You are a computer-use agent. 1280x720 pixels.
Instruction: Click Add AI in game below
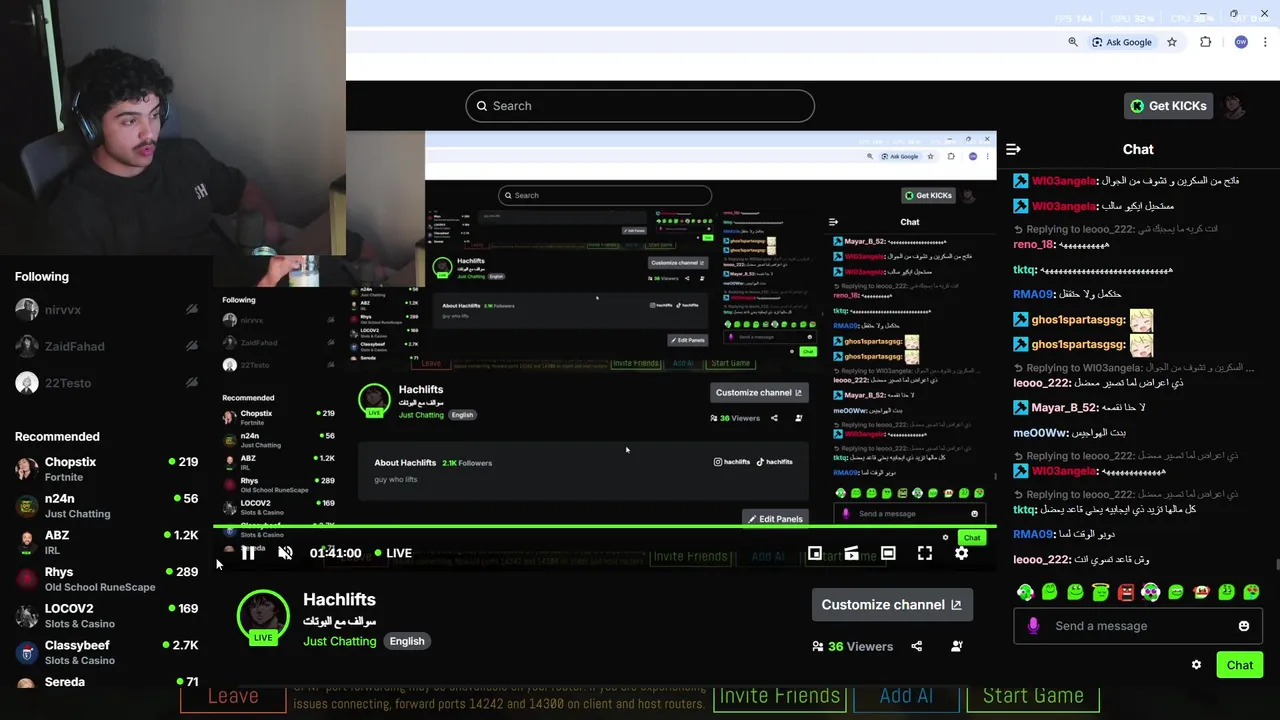click(x=906, y=697)
